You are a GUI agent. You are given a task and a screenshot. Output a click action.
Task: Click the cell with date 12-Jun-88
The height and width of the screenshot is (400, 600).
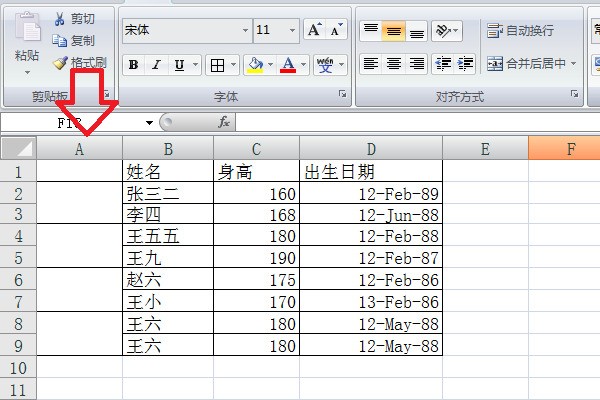coord(371,214)
